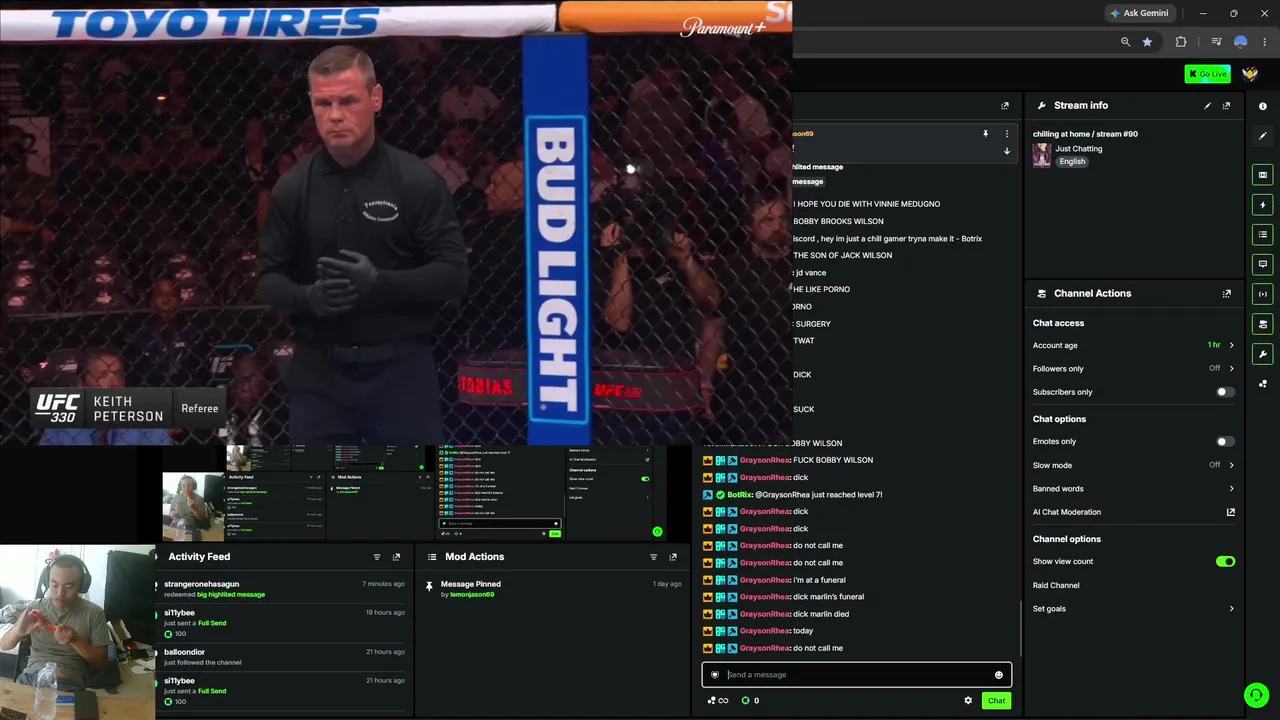The height and width of the screenshot is (720, 1280).
Task: Open lemonjason69 profile in Mod Actions
Action: pyautogui.click(x=472, y=595)
